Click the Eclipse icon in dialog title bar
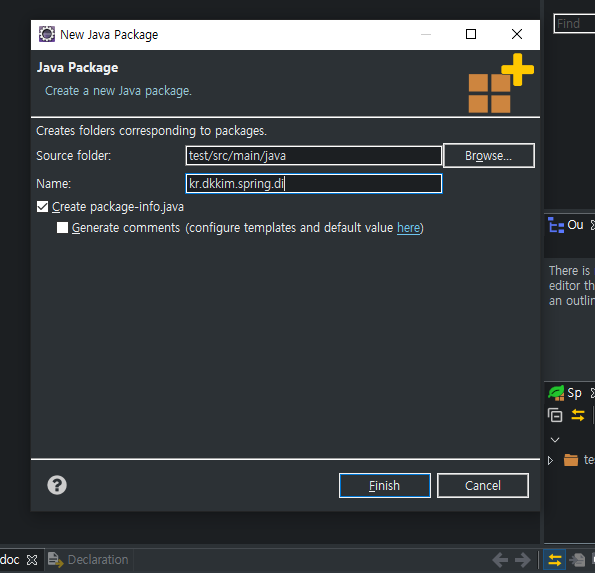This screenshot has width=595, height=573. pos(47,35)
